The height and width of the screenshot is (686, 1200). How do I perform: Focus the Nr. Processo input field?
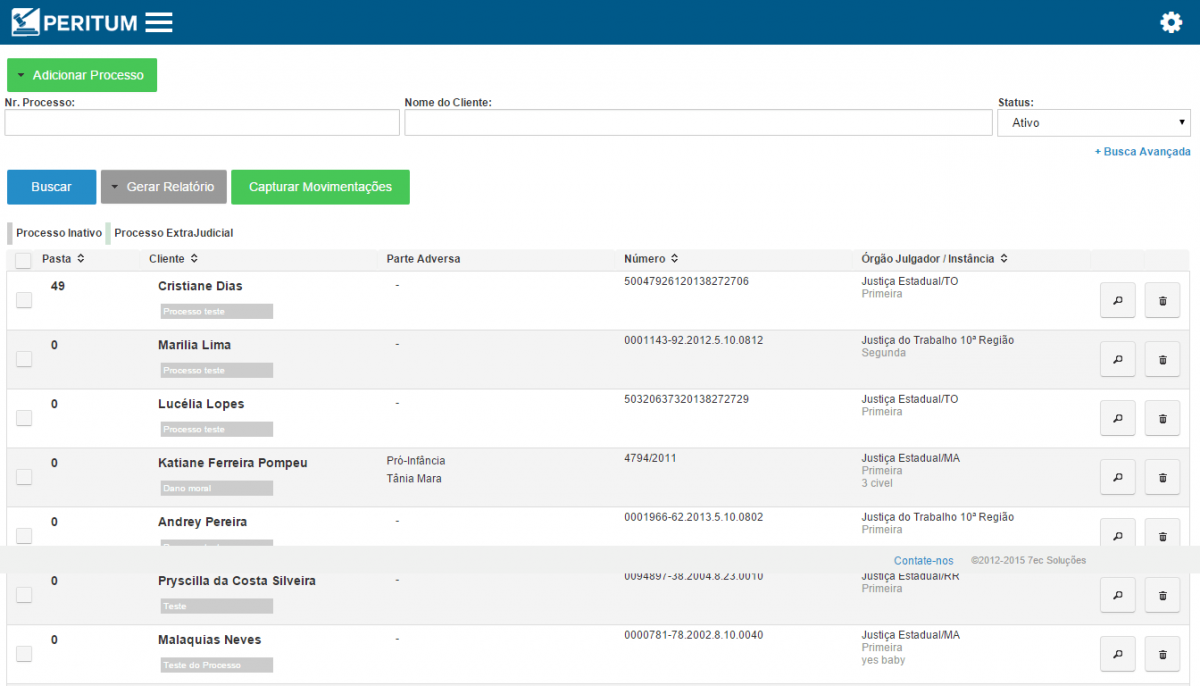[x=202, y=123]
